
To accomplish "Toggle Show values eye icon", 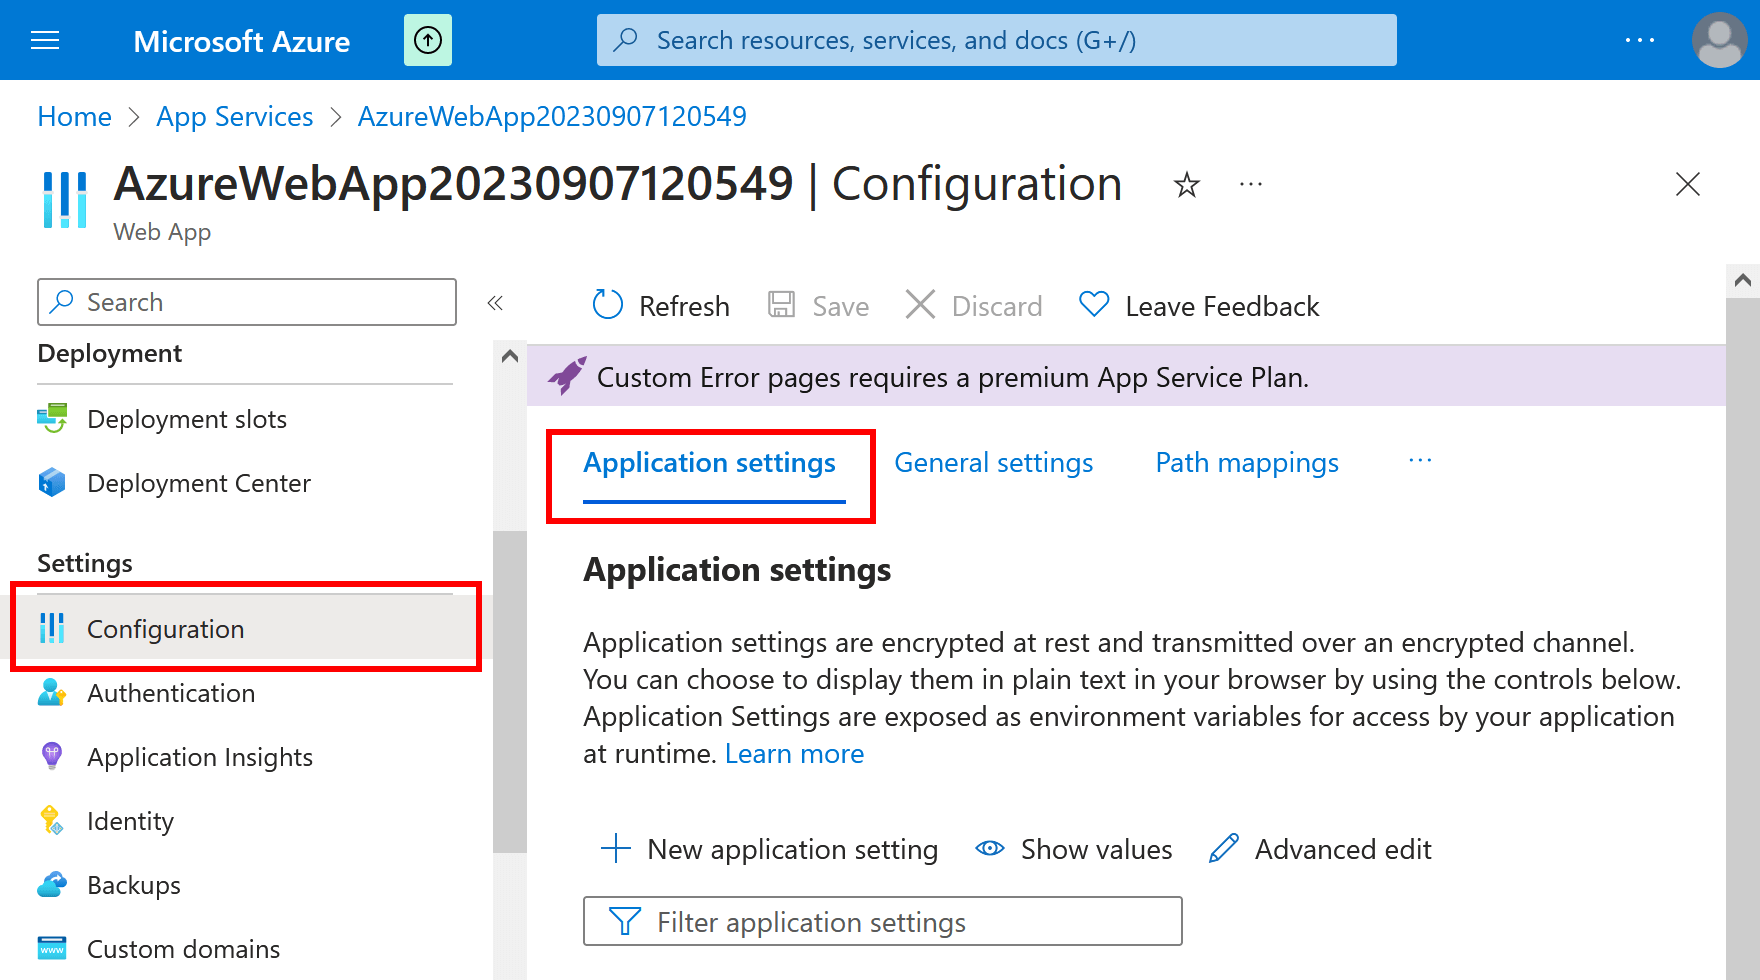I will pos(990,848).
